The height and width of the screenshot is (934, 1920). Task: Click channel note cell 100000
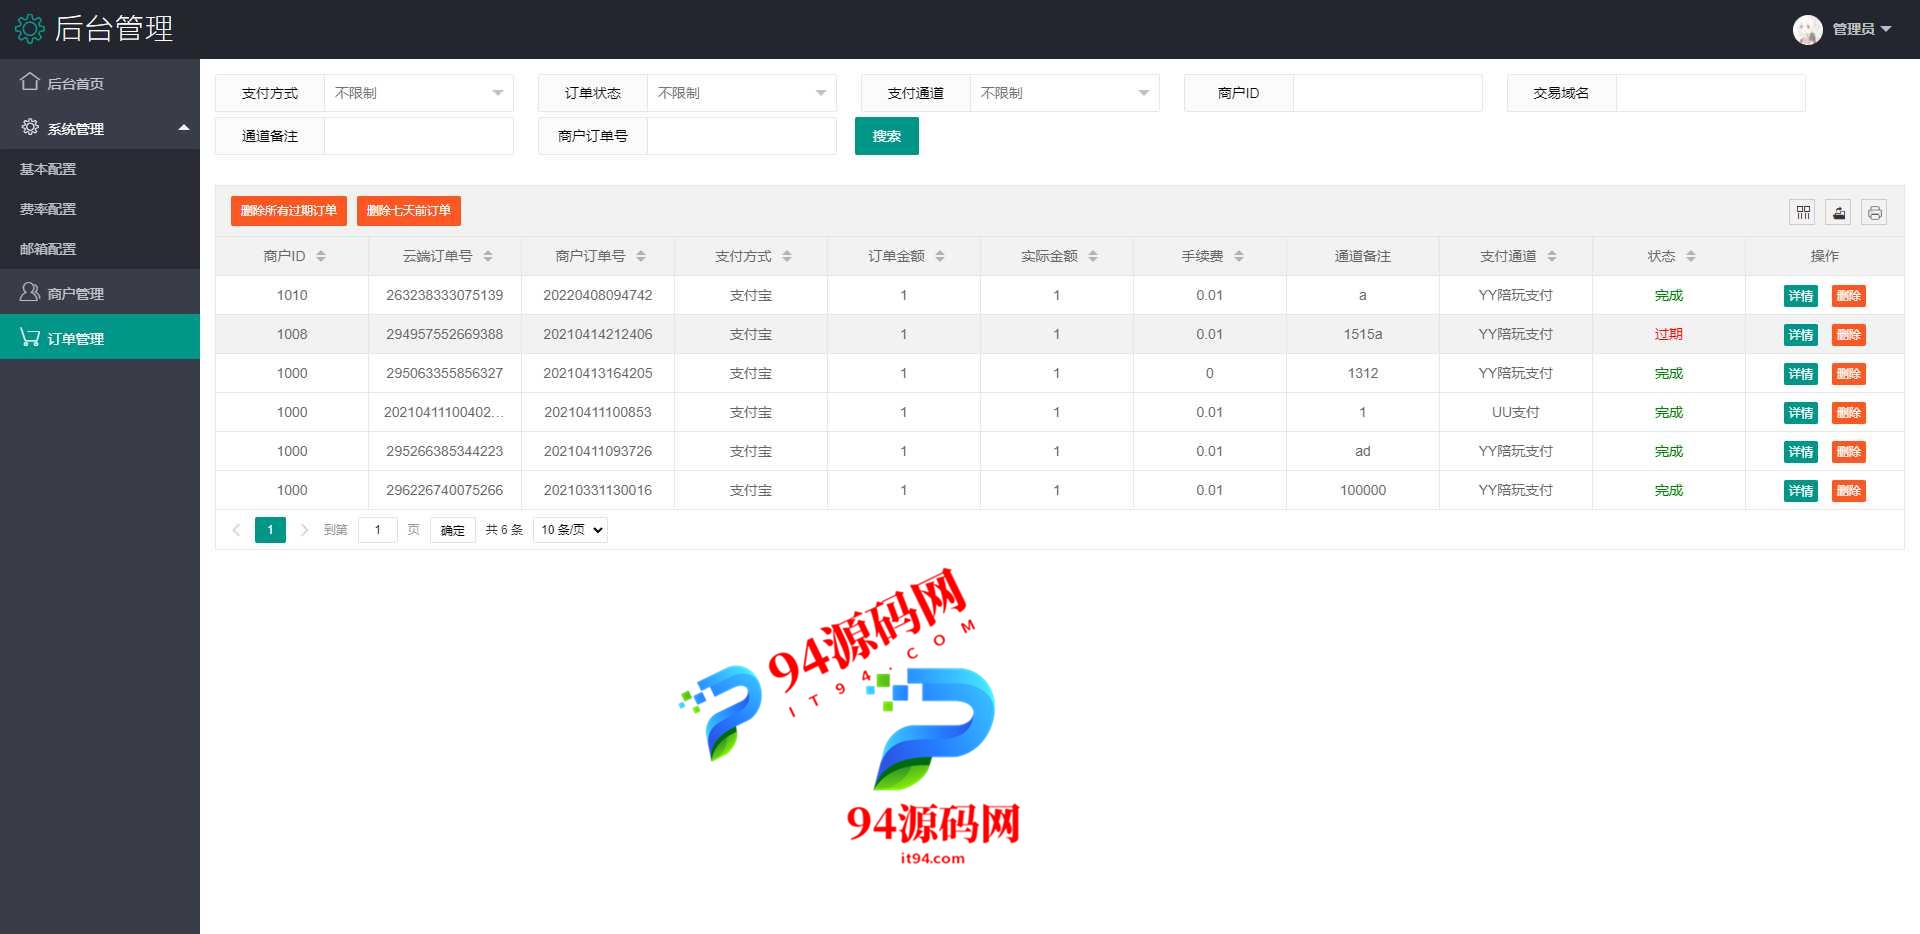coord(1362,490)
